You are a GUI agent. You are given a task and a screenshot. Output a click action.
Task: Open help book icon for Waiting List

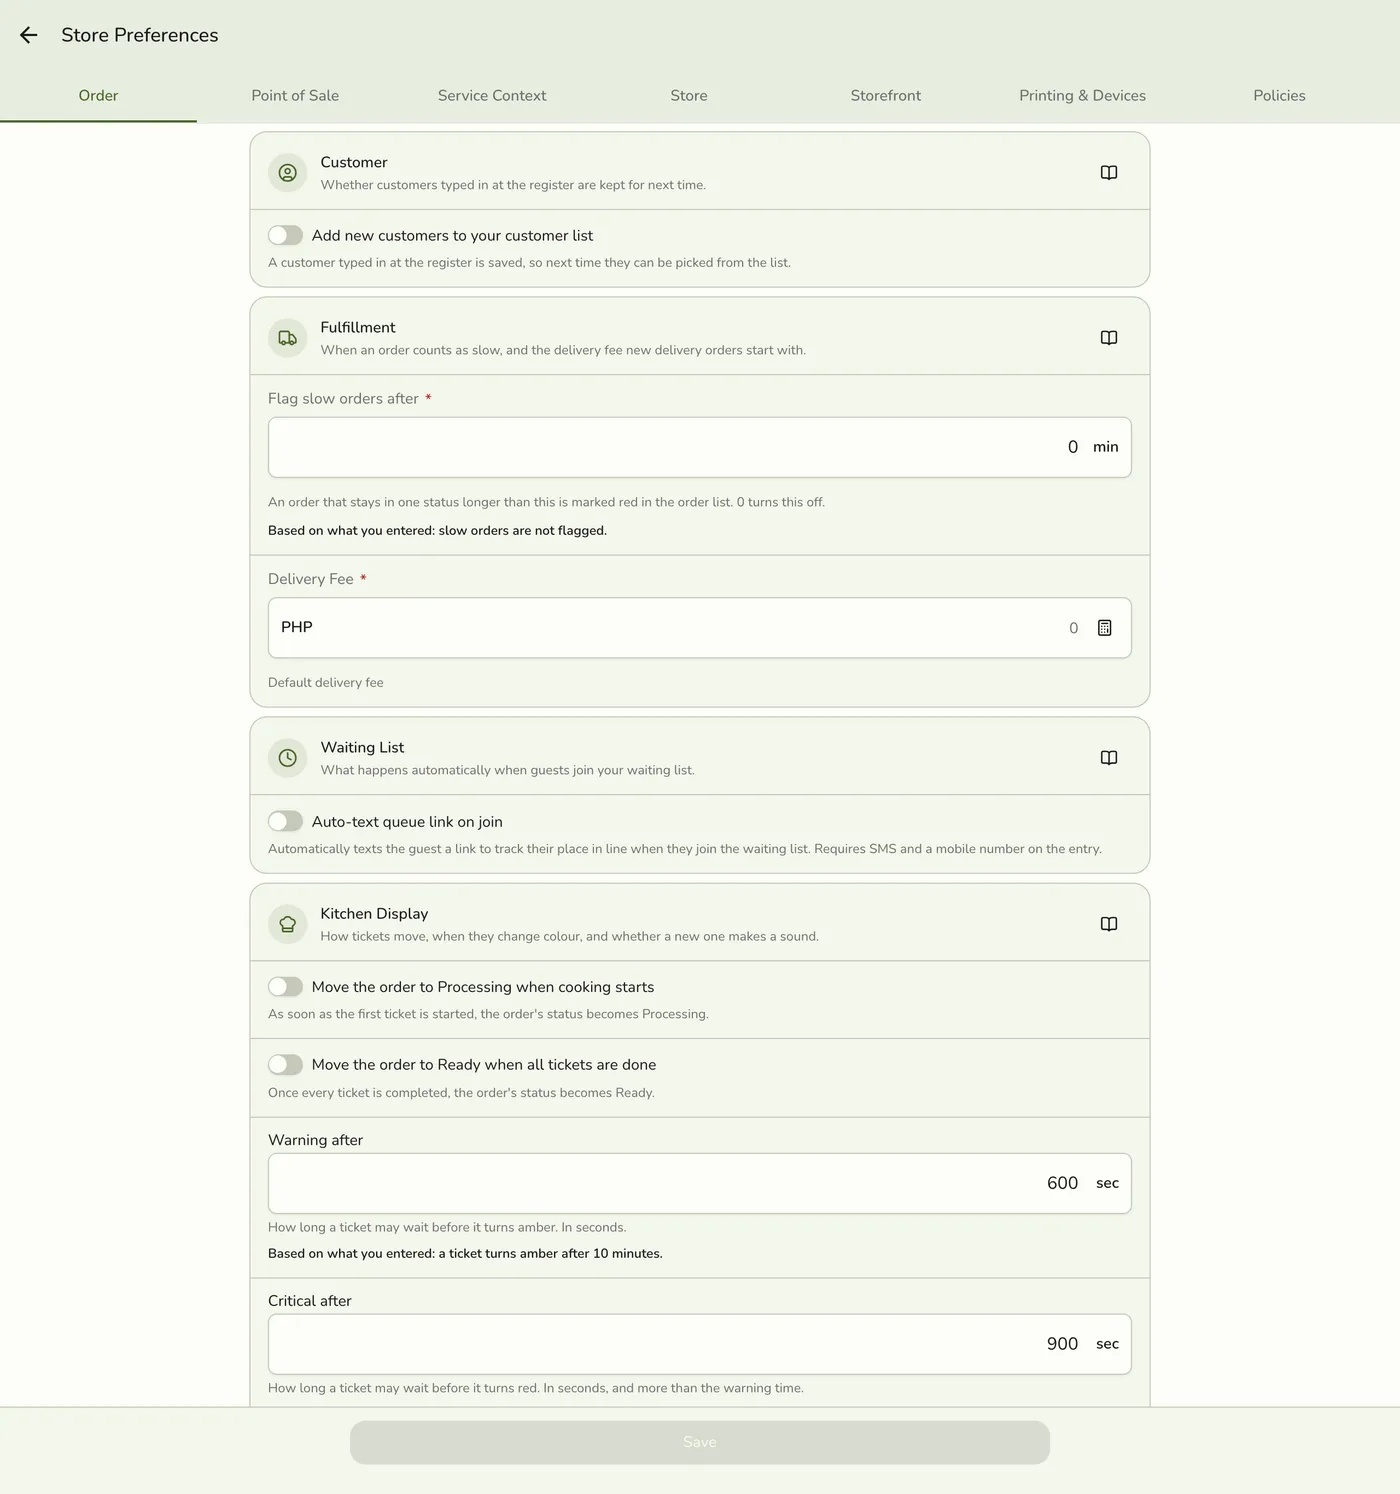[x=1109, y=757]
